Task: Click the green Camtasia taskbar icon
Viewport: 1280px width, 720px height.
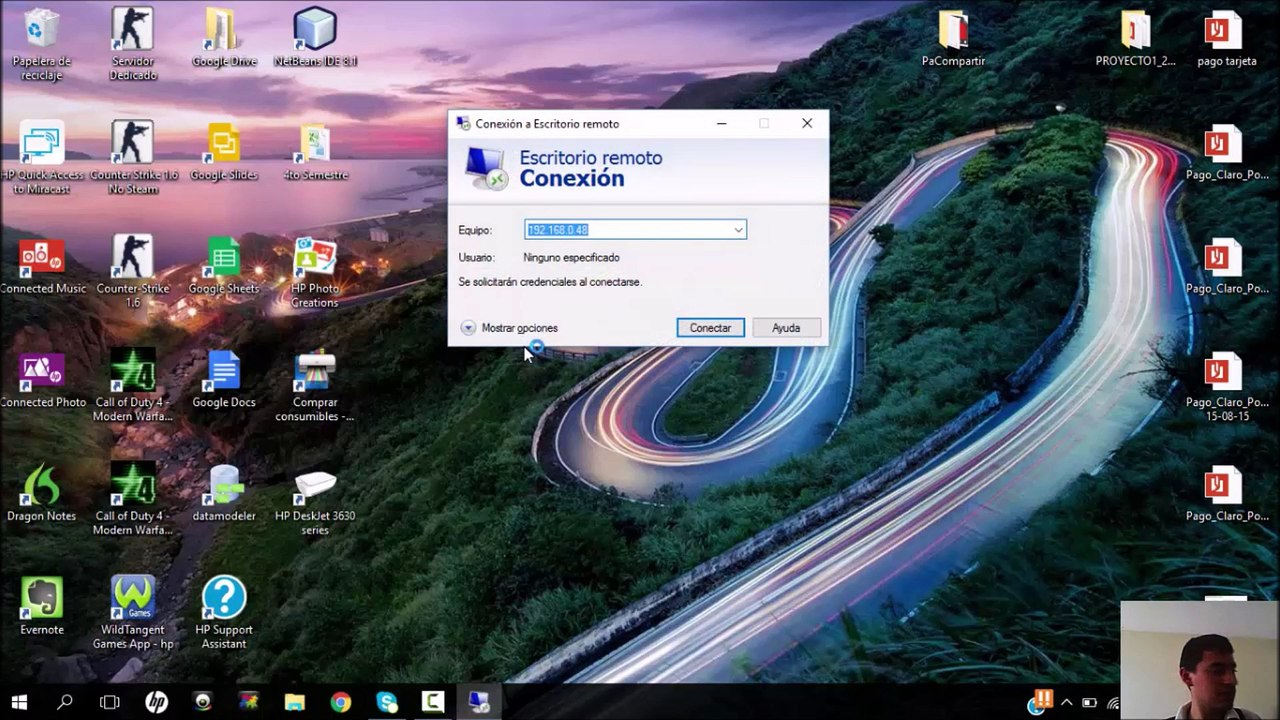Action: click(433, 702)
